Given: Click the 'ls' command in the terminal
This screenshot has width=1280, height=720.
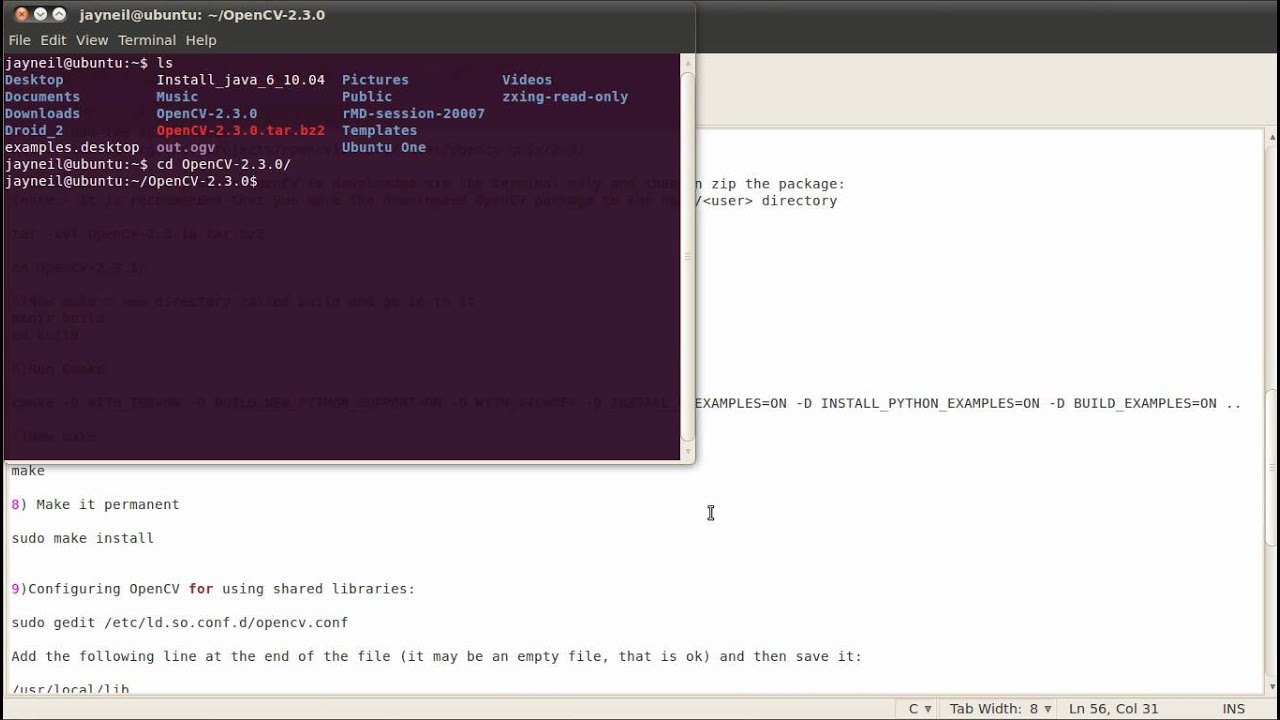Looking at the screenshot, I should click(x=164, y=63).
